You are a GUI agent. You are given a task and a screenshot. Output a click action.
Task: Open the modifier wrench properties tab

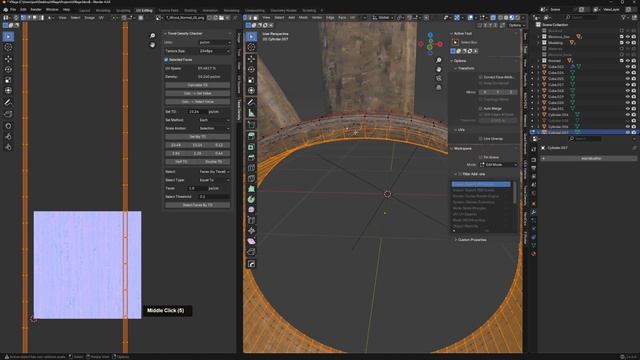(x=533, y=213)
